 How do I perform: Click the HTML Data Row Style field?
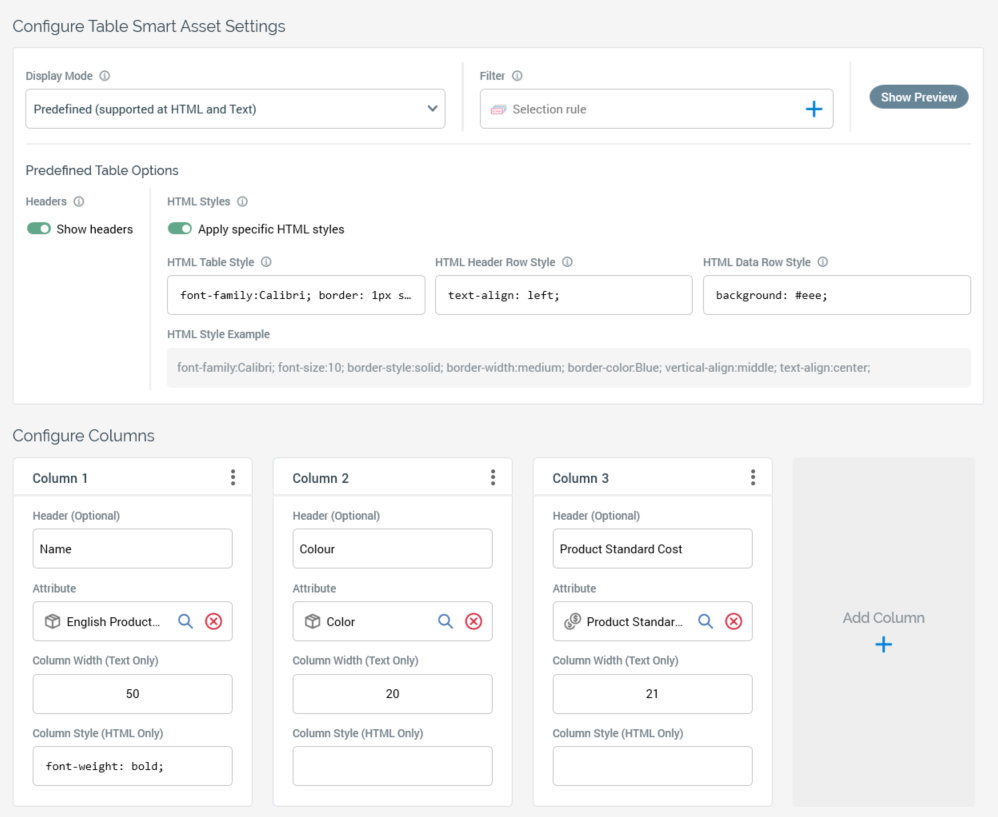(x=836, y=296)
